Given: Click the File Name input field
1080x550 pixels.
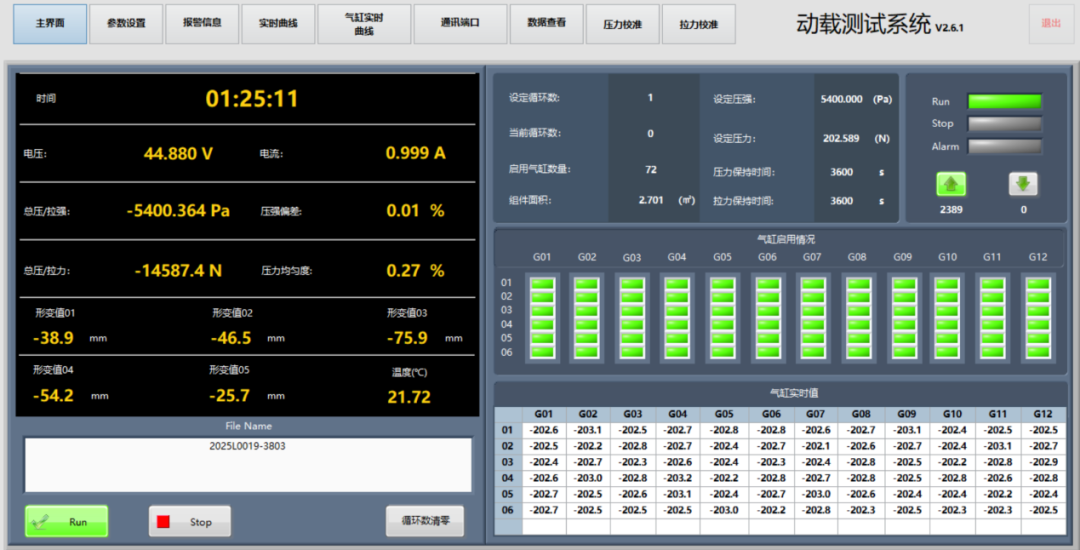Looking at the screenshot, I should tap(247, 465).
